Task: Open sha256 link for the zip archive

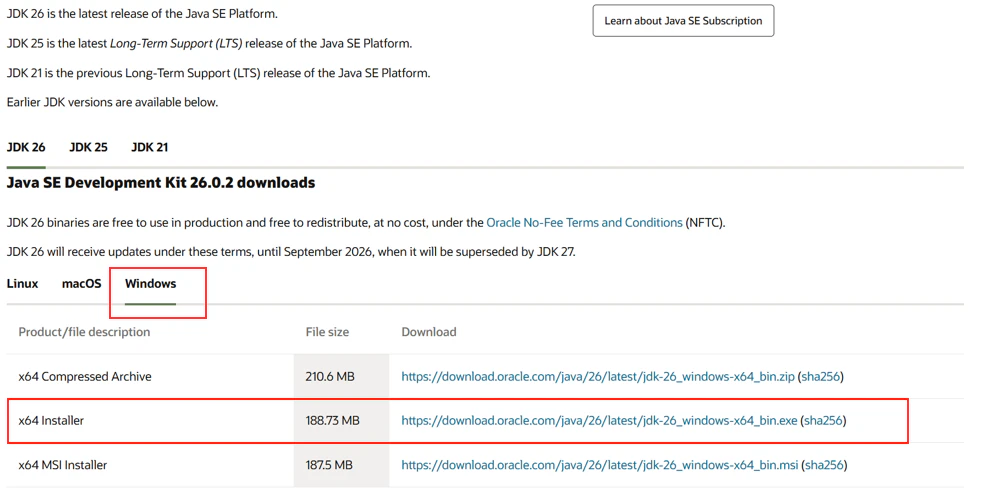Action: tap(821, 376)
